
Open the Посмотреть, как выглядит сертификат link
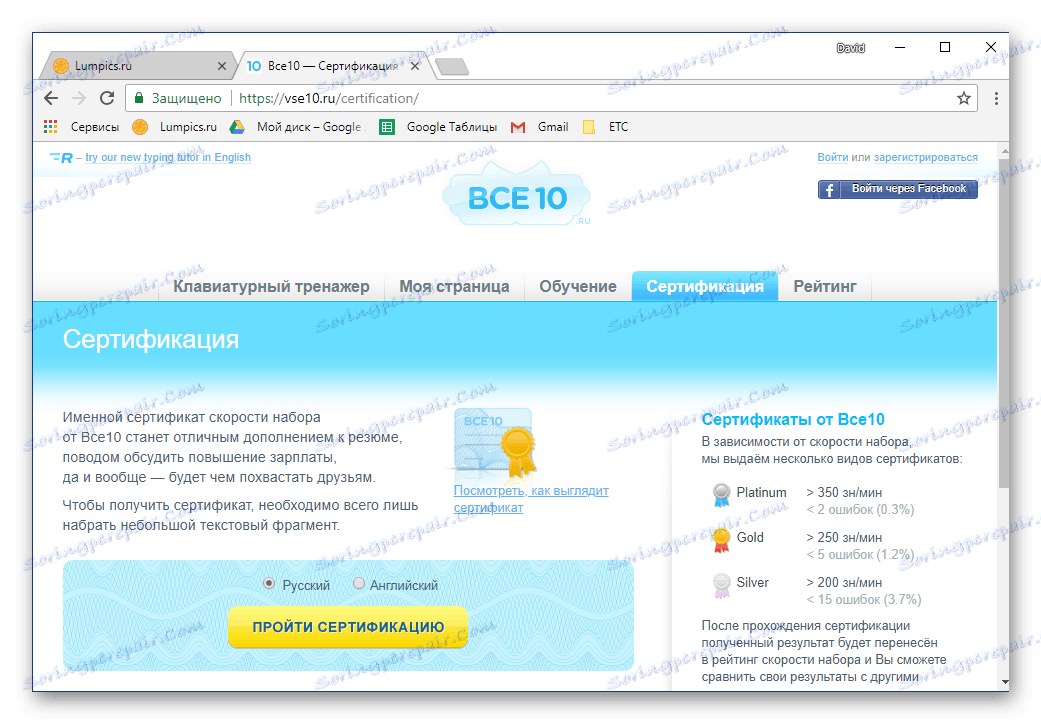point(530,499)
